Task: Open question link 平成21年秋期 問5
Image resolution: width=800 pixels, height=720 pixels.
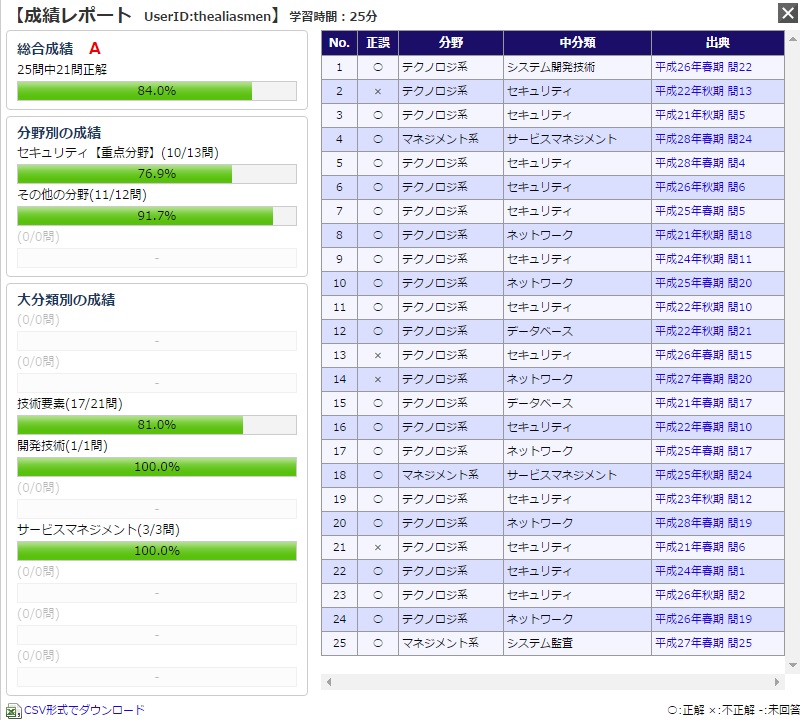Action: click(x=700, y=115)
